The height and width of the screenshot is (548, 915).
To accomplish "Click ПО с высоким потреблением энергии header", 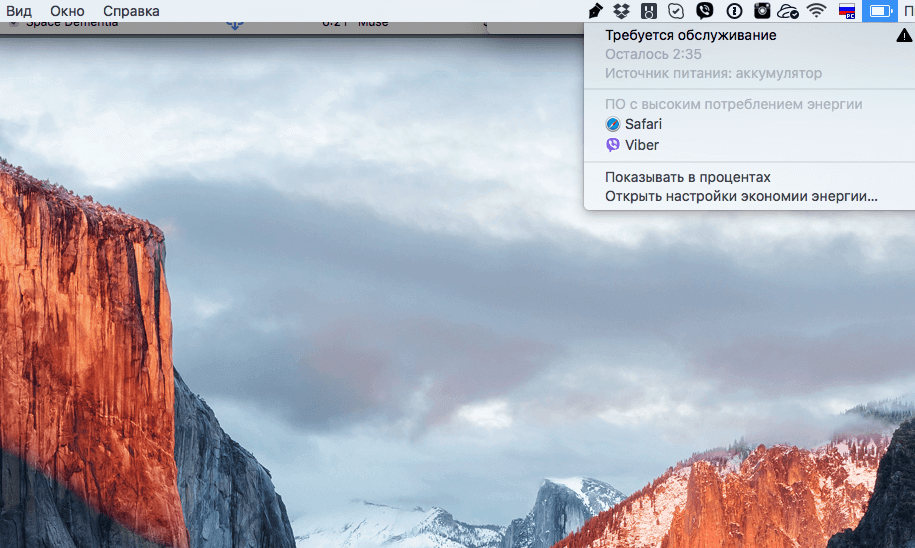I will [734, 104].
